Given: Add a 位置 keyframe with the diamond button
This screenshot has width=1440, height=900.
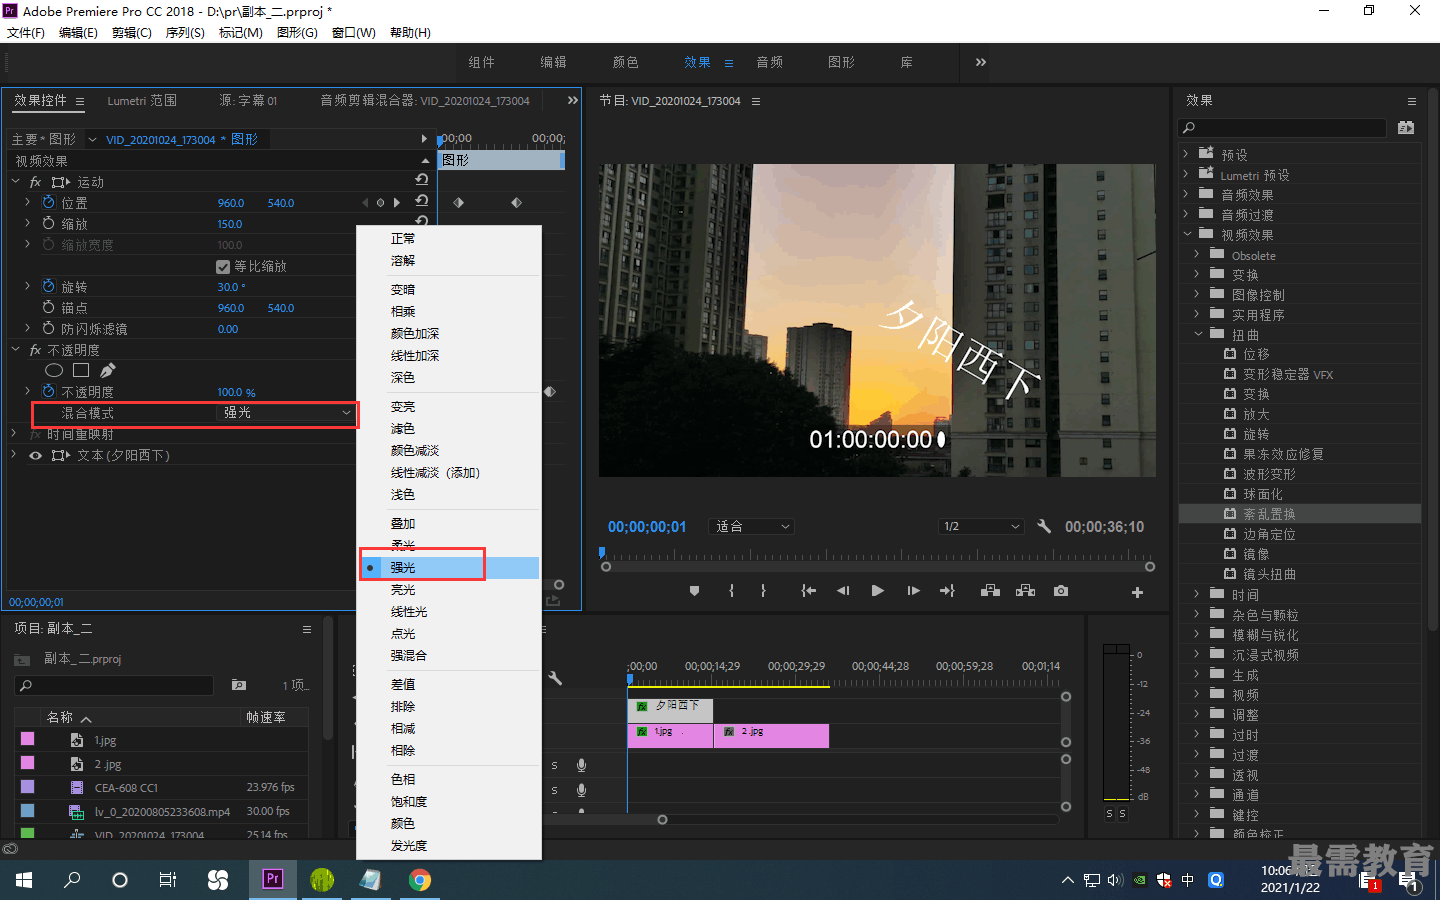Looking at the screenshot, I should click(380, 202).
